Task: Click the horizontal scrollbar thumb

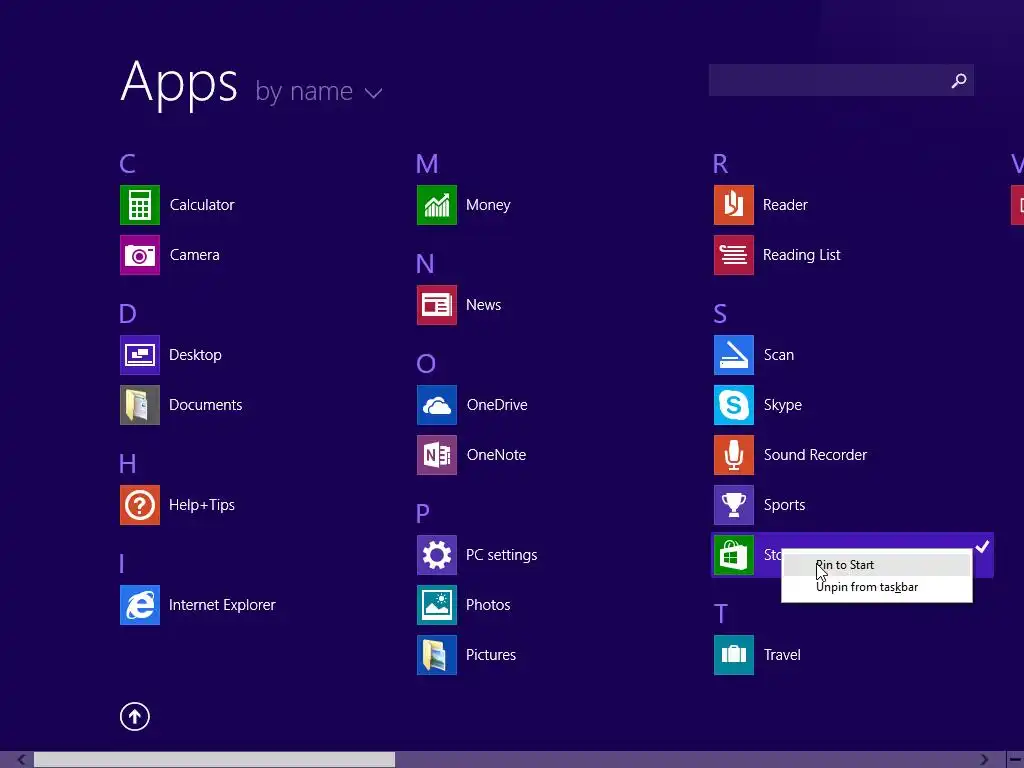Action: pos(214,760)
